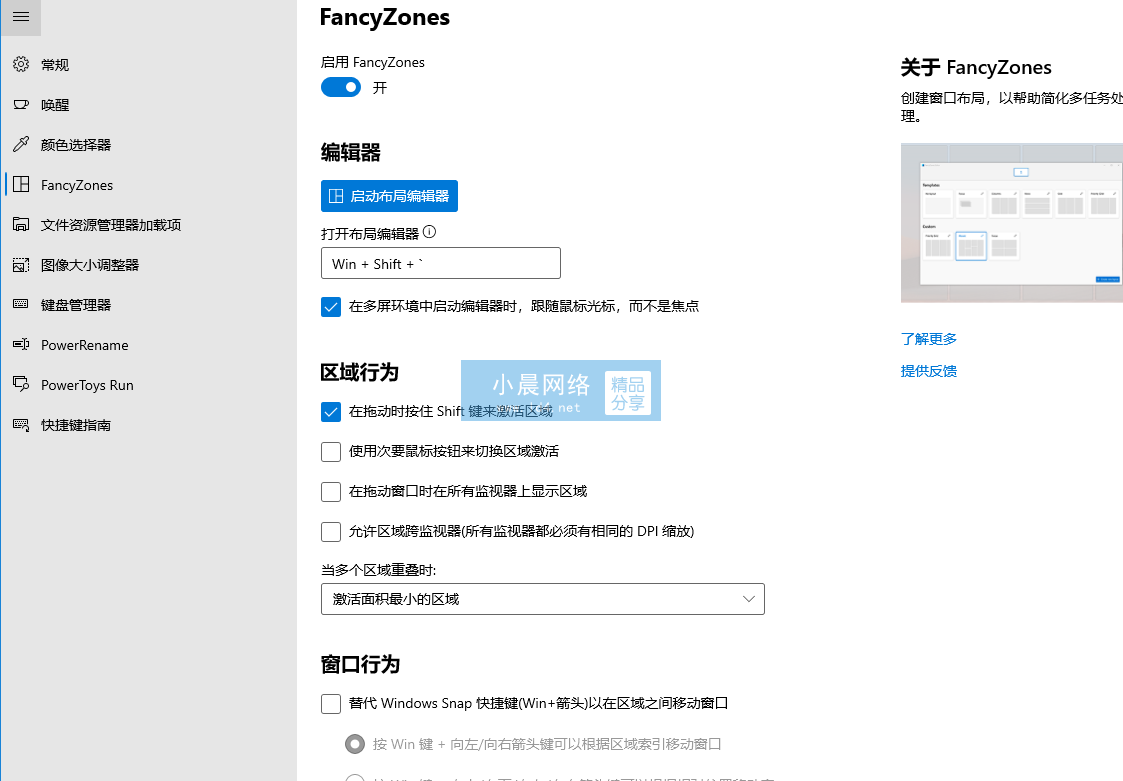Enable 使用次要鼠标按钮来切换区域激活
Screen dimensions: 1123x781
pyautogui.click(x=331, y=451)
